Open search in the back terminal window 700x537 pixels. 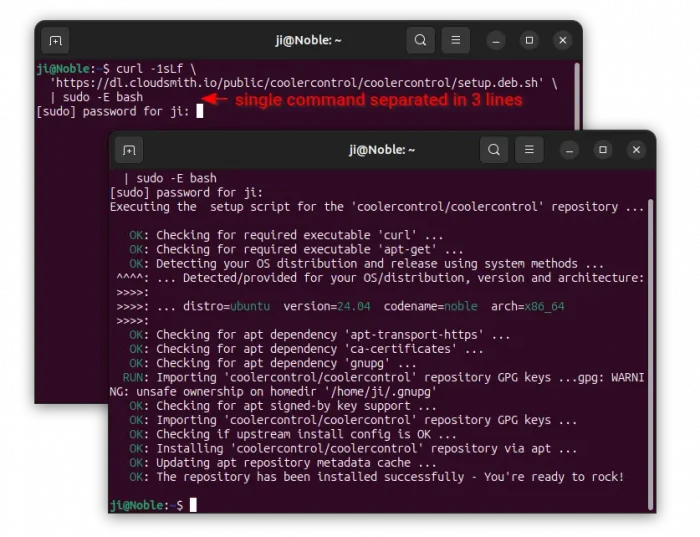point(420,40)
